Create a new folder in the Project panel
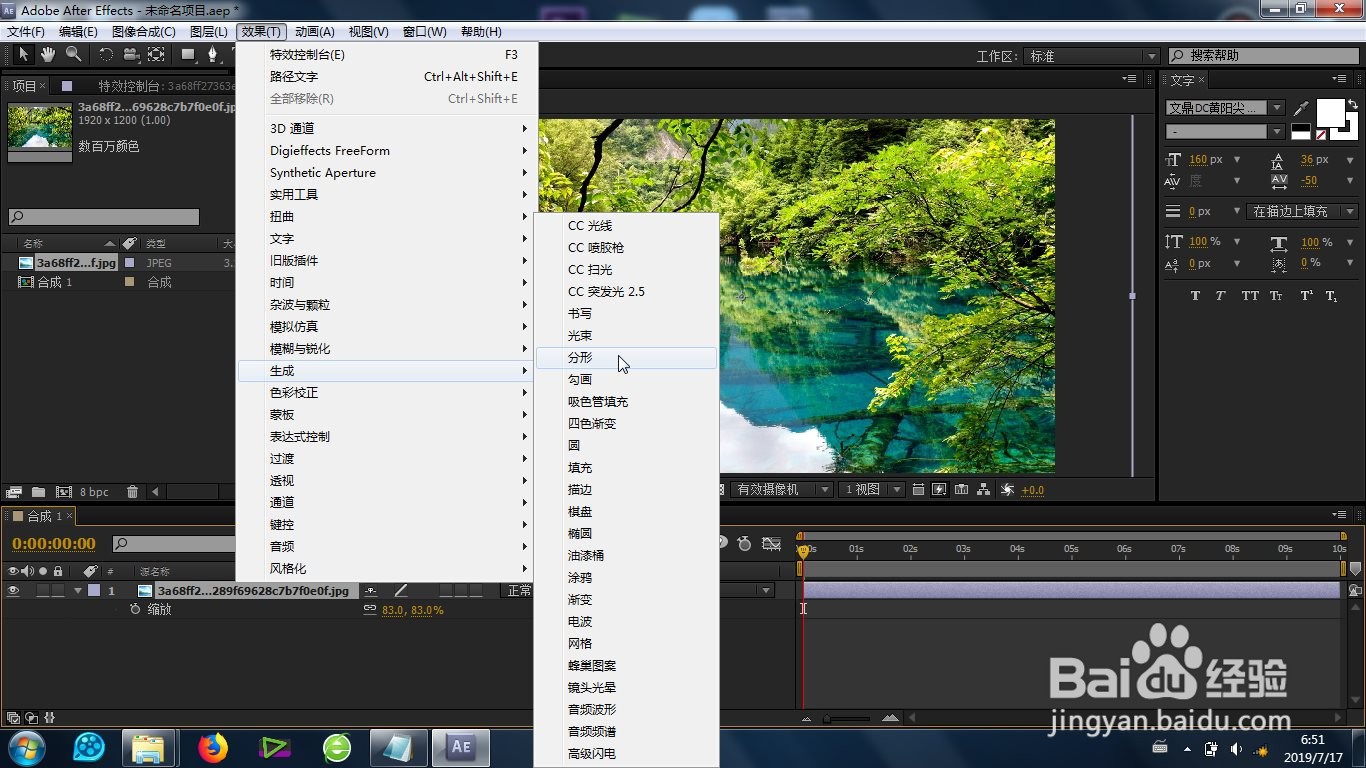The width and height of the screenshot is (1366, 768). (38, 492)
